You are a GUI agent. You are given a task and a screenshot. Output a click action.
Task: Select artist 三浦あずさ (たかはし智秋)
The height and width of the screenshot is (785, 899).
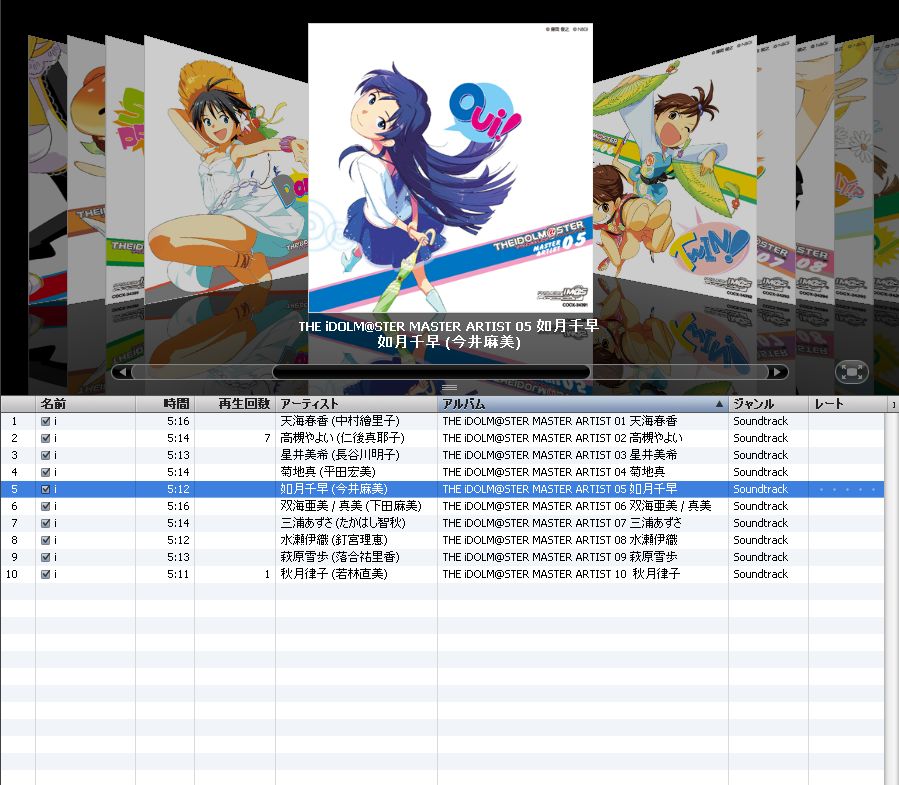click(343, 523)
